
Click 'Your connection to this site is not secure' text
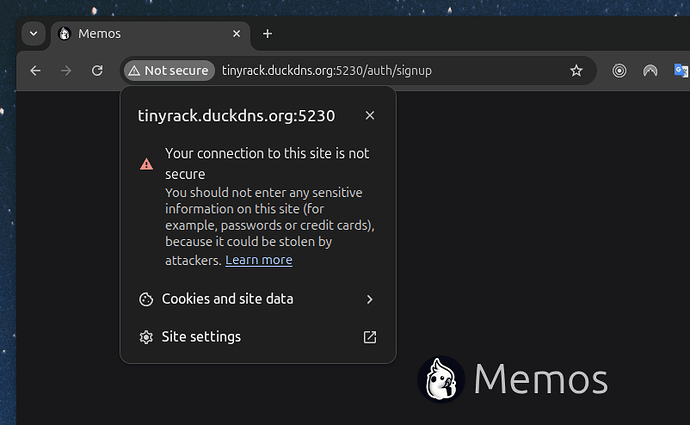(x=267, y=163)
